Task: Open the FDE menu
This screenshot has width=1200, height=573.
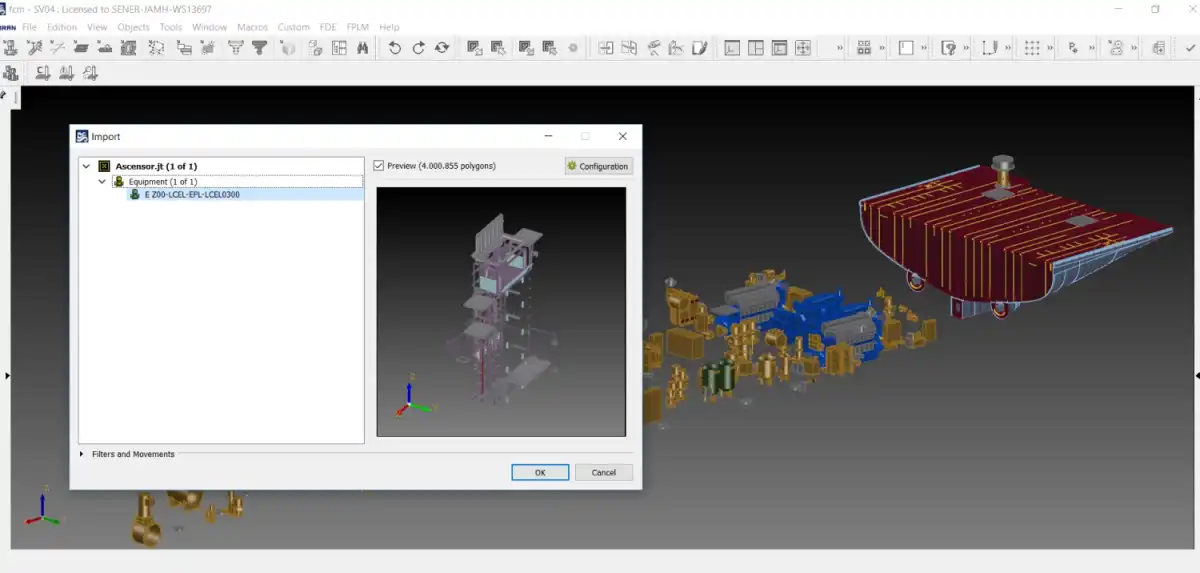Action: pos(327,27)
